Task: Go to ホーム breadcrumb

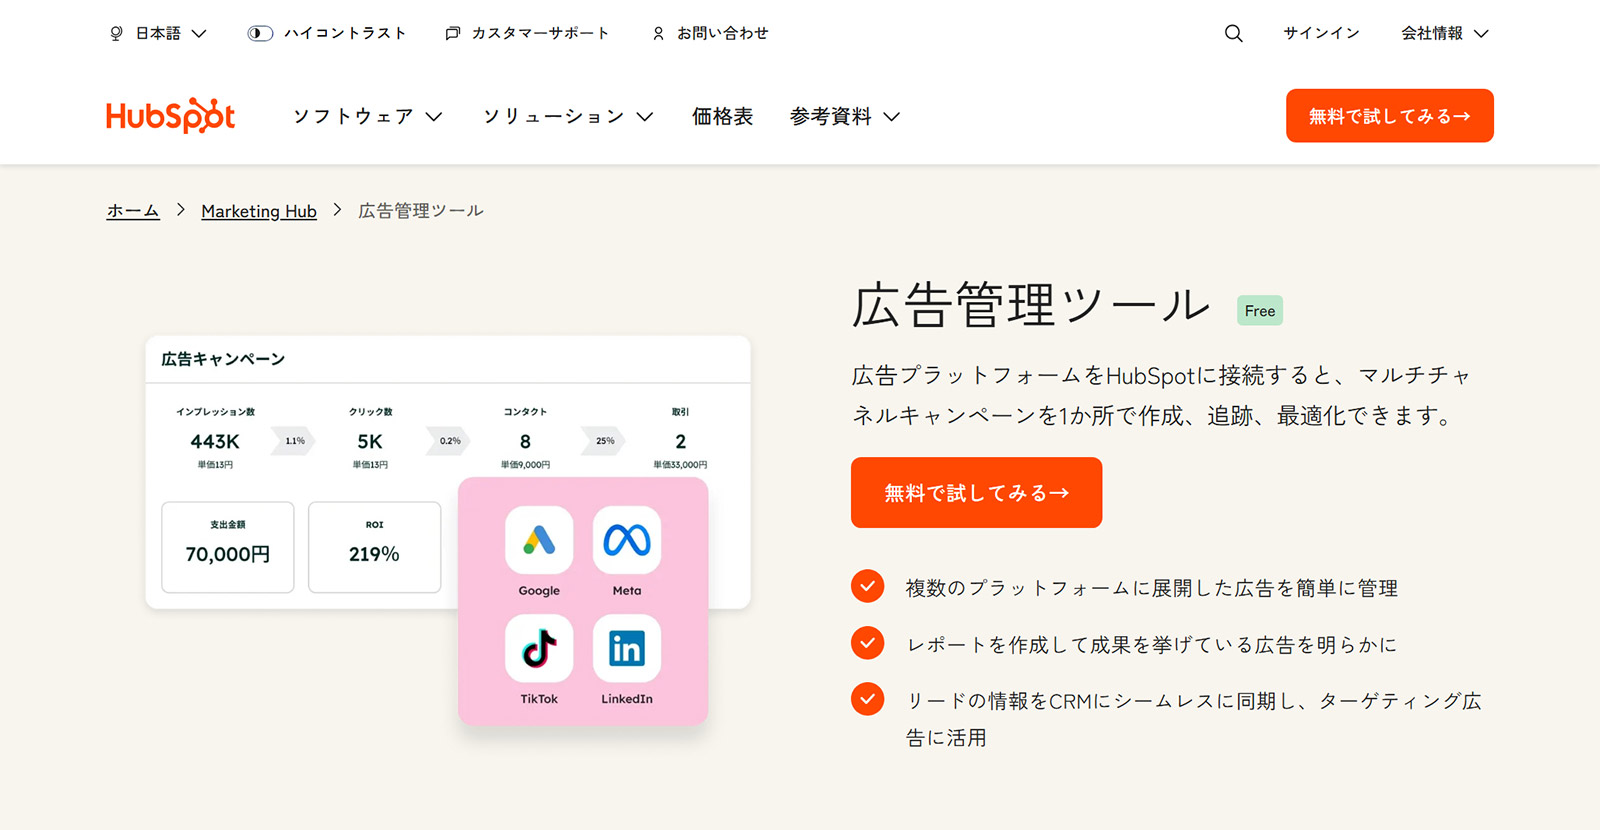Action: coord(133,211)
